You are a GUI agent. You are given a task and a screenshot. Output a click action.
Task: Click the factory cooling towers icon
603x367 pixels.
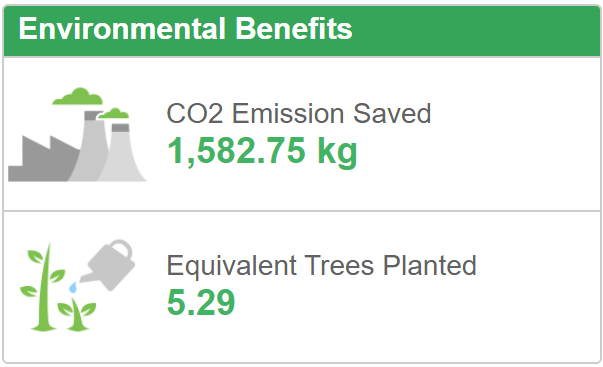(77, 135)
